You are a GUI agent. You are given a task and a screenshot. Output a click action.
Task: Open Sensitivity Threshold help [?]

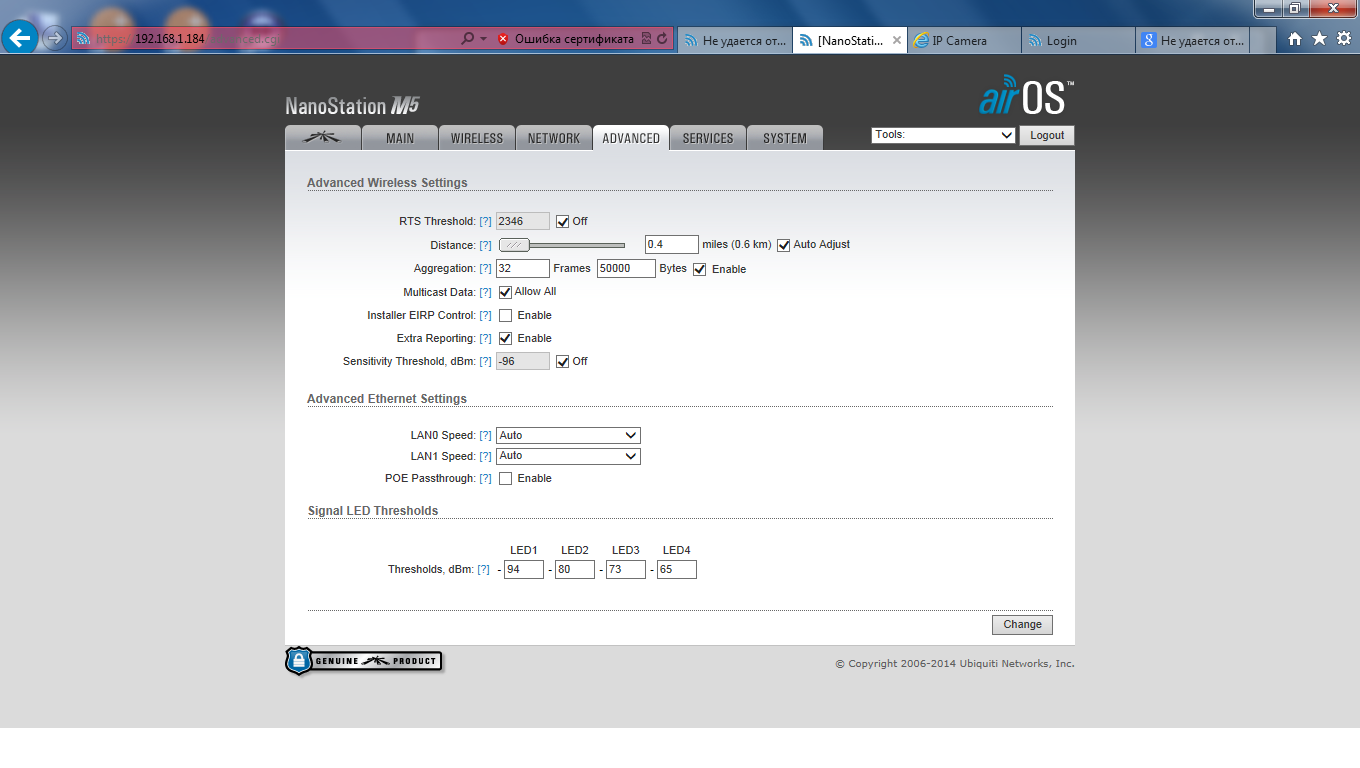[x=485, y=361]
